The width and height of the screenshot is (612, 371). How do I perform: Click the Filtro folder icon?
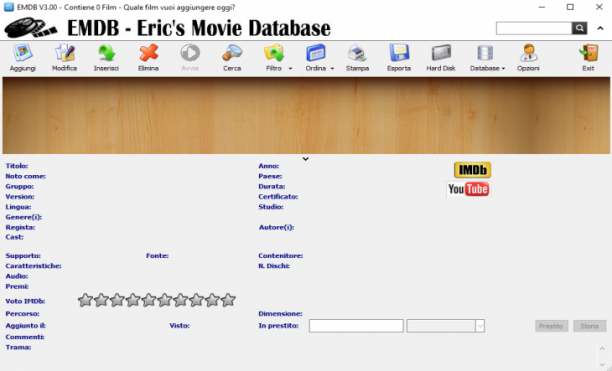point(274,53)
